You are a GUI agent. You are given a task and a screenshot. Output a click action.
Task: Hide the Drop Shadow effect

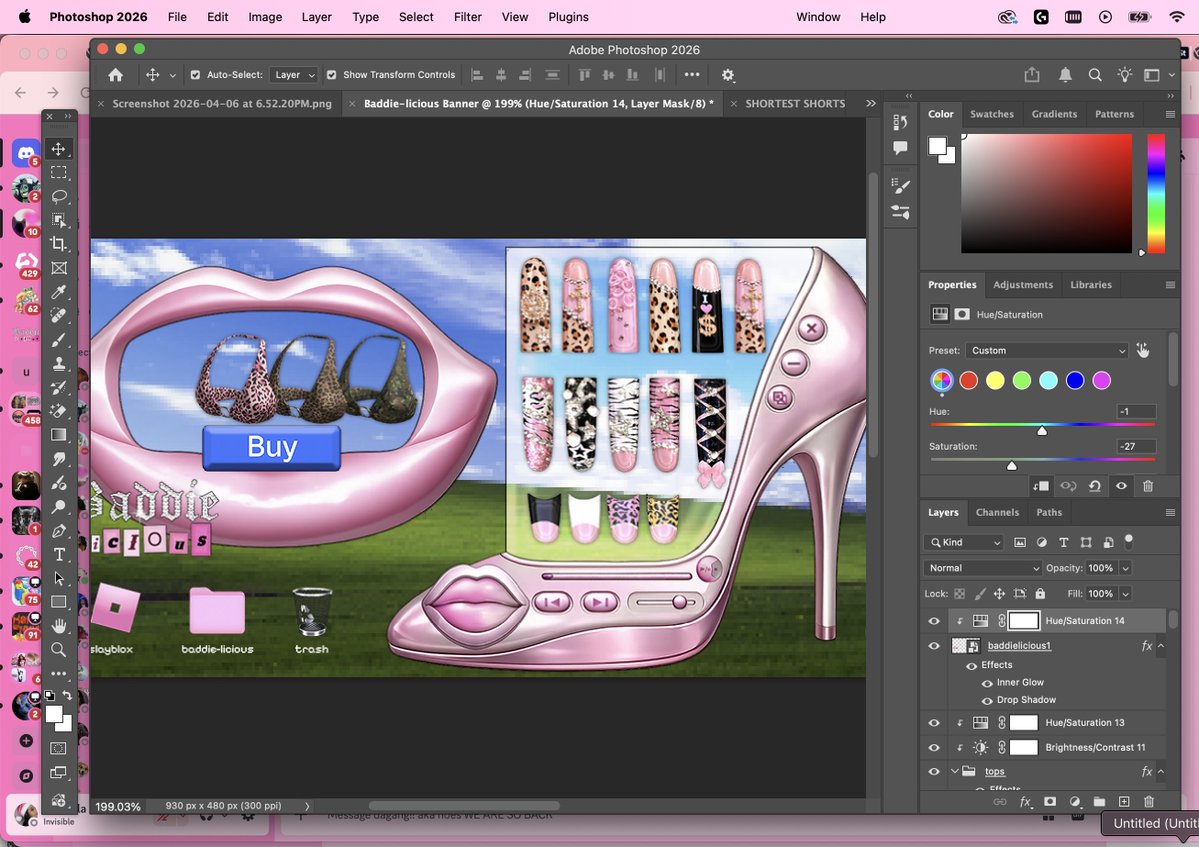tap(987, 700)
